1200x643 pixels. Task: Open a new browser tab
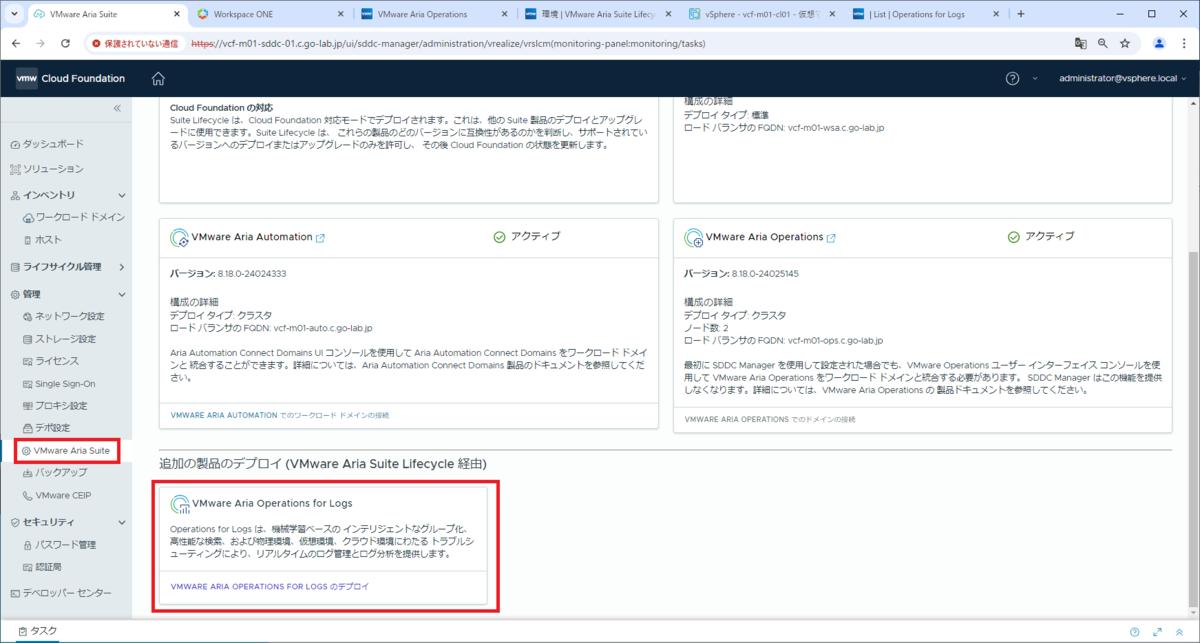(x=1020, y=14)
